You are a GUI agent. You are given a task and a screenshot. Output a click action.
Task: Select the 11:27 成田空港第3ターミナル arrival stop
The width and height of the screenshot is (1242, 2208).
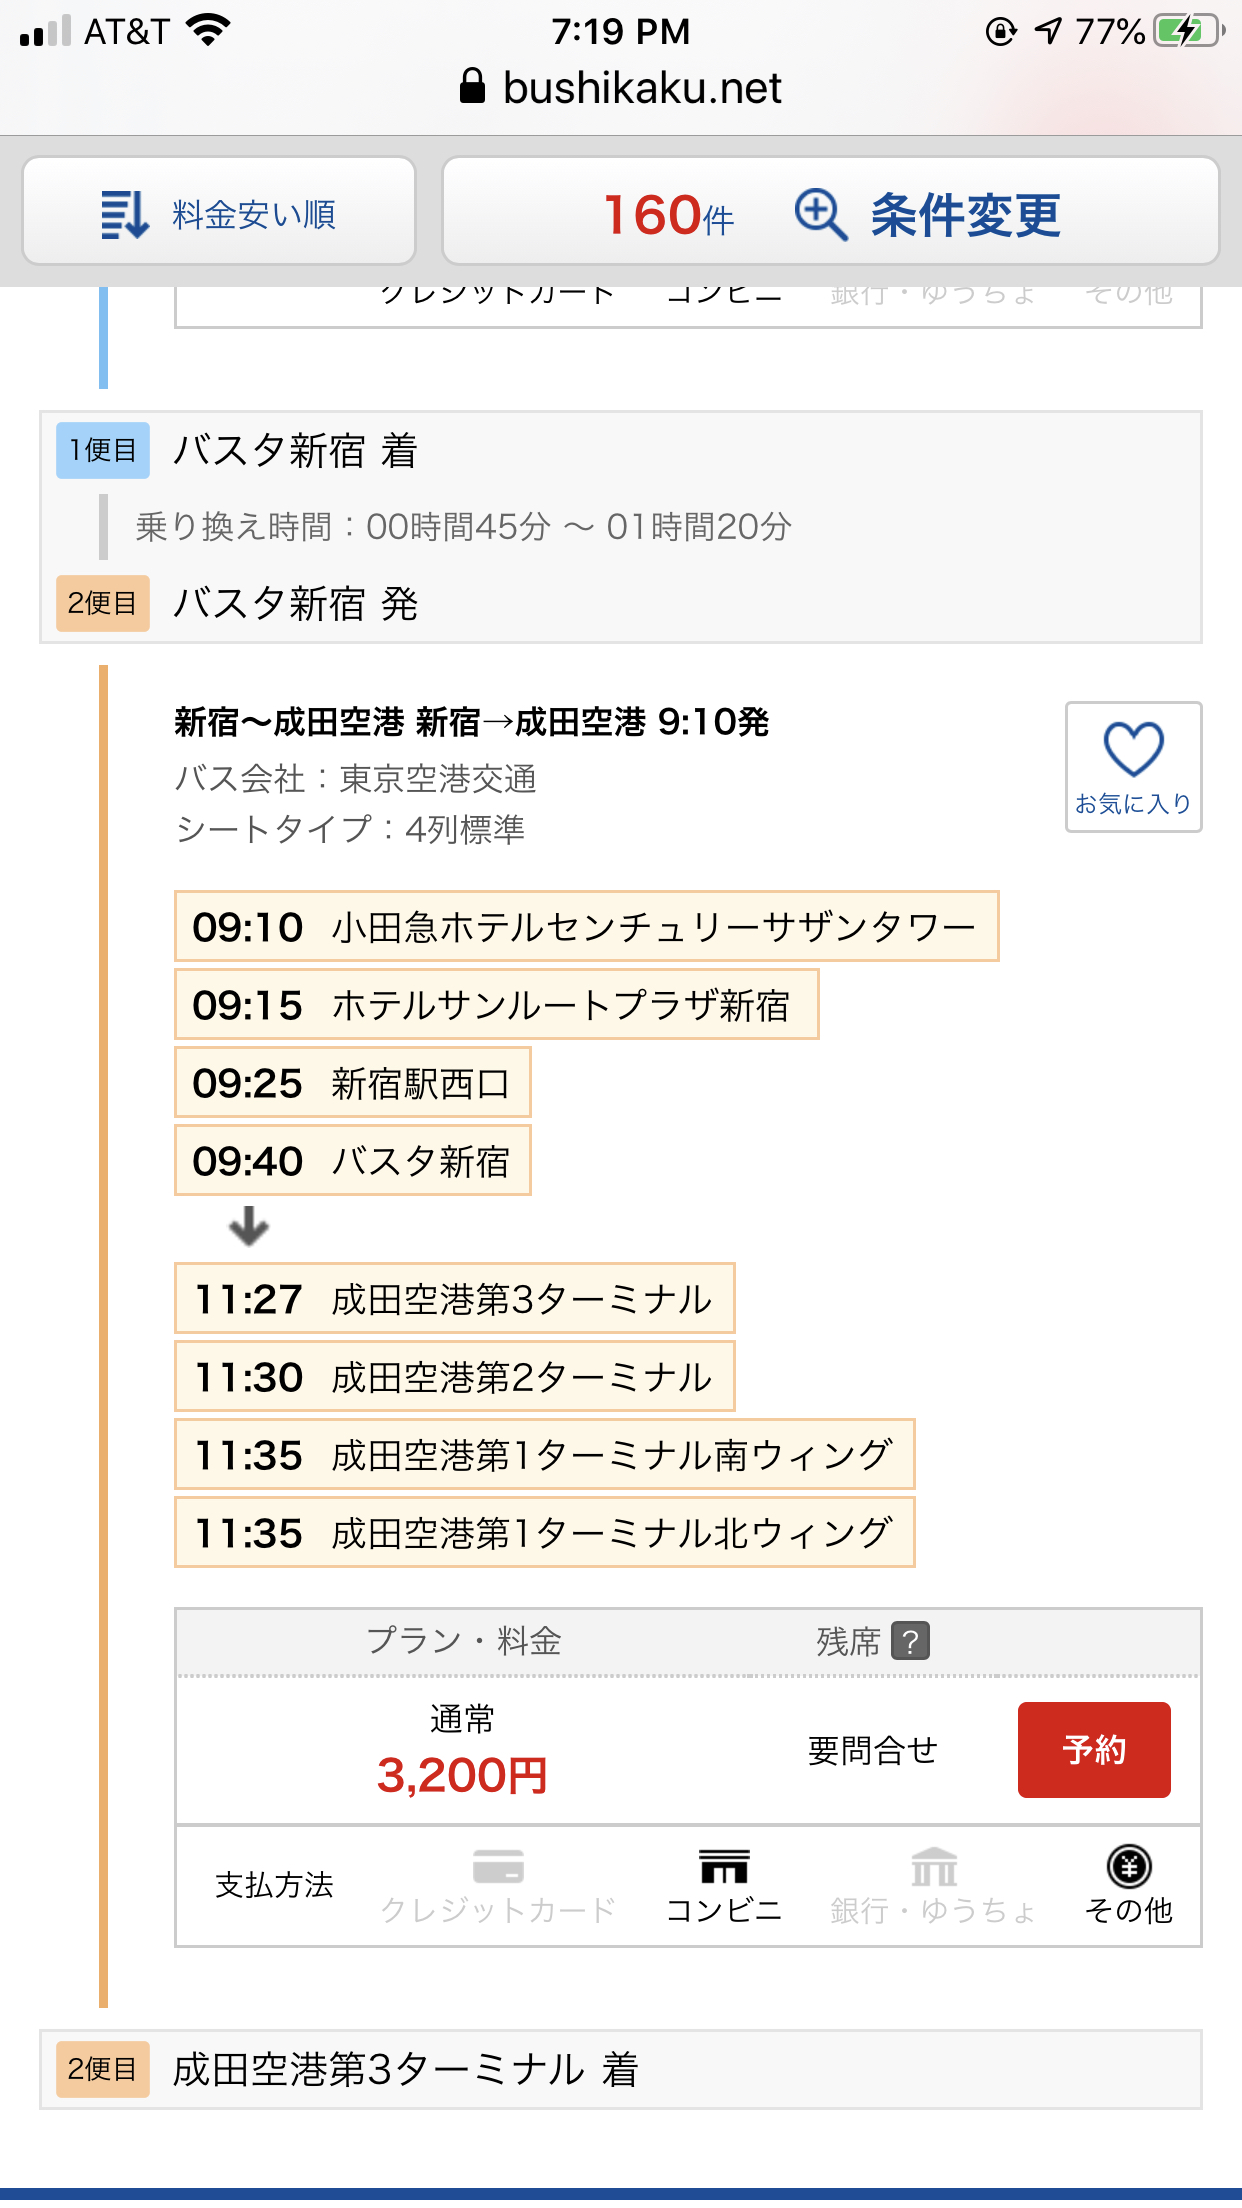(454, 1298)
